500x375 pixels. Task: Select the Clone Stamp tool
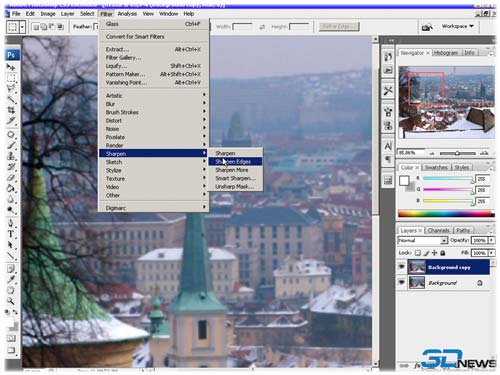11,156
